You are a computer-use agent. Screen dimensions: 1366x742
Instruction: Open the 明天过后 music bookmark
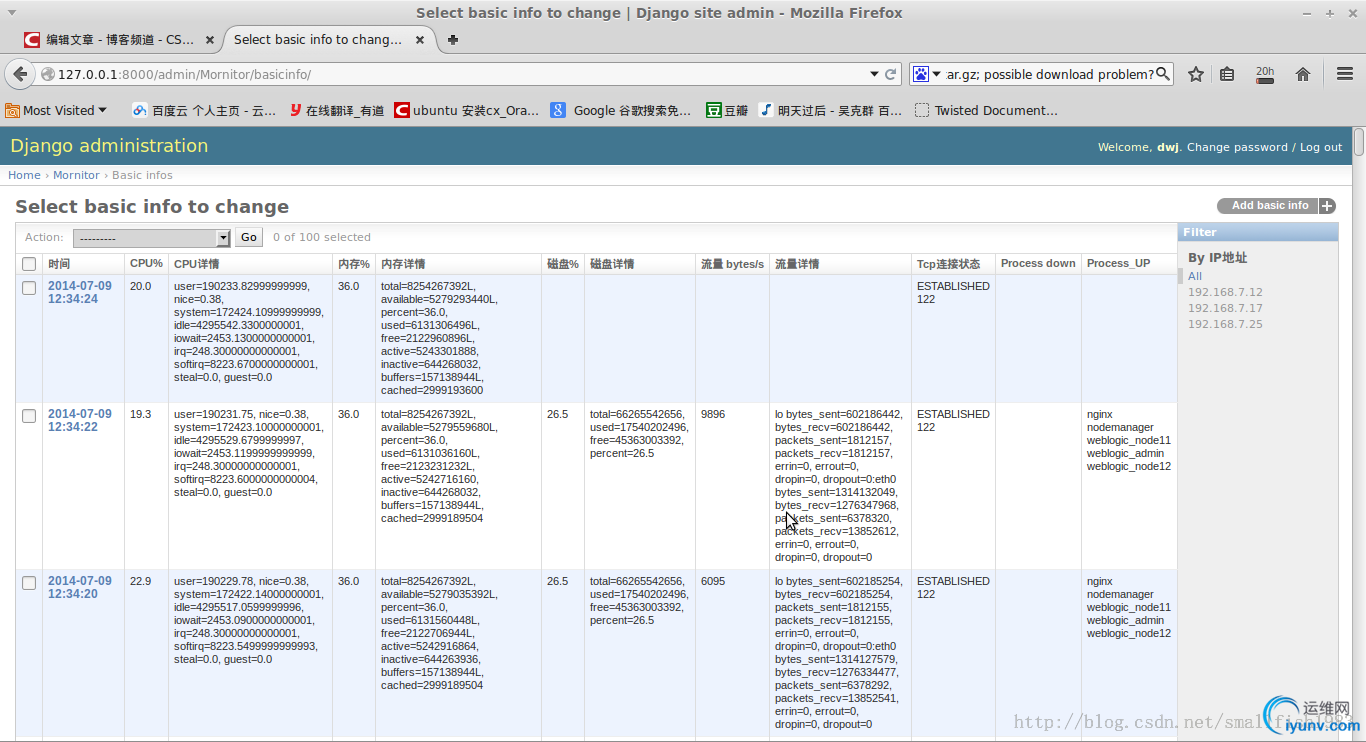[830, 111]
